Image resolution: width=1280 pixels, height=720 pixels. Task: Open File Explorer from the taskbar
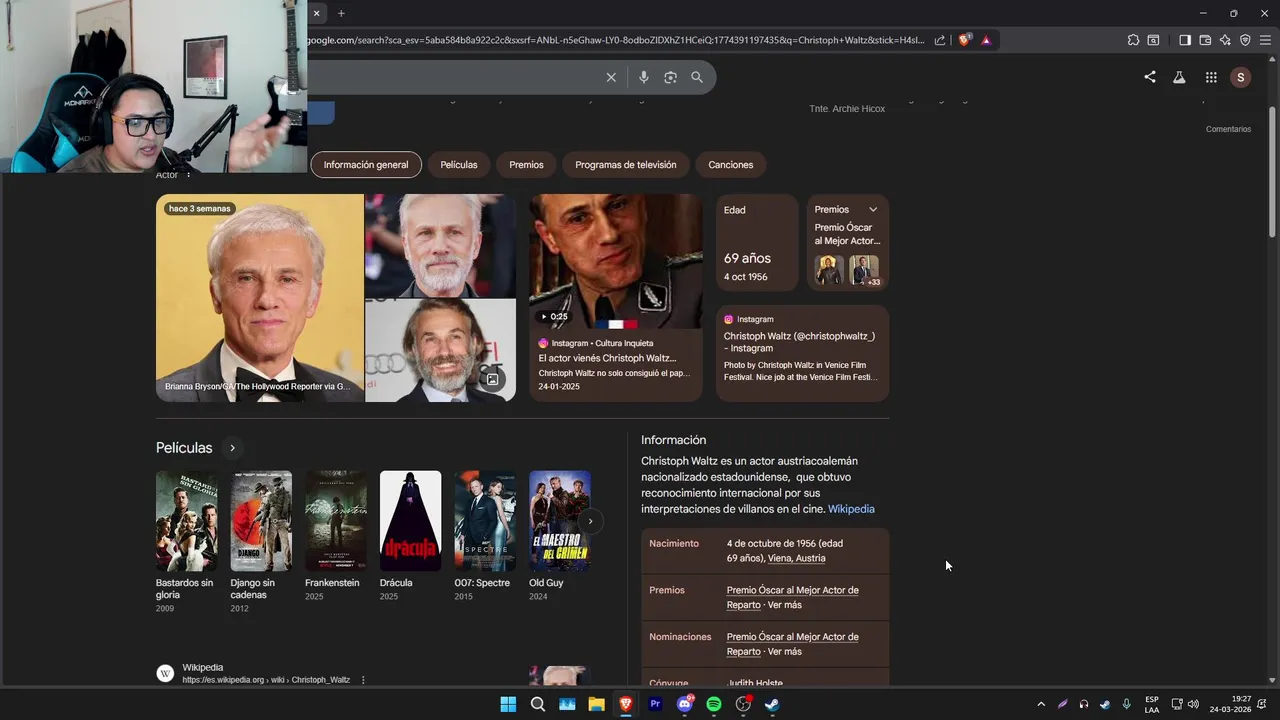point(596,704)
